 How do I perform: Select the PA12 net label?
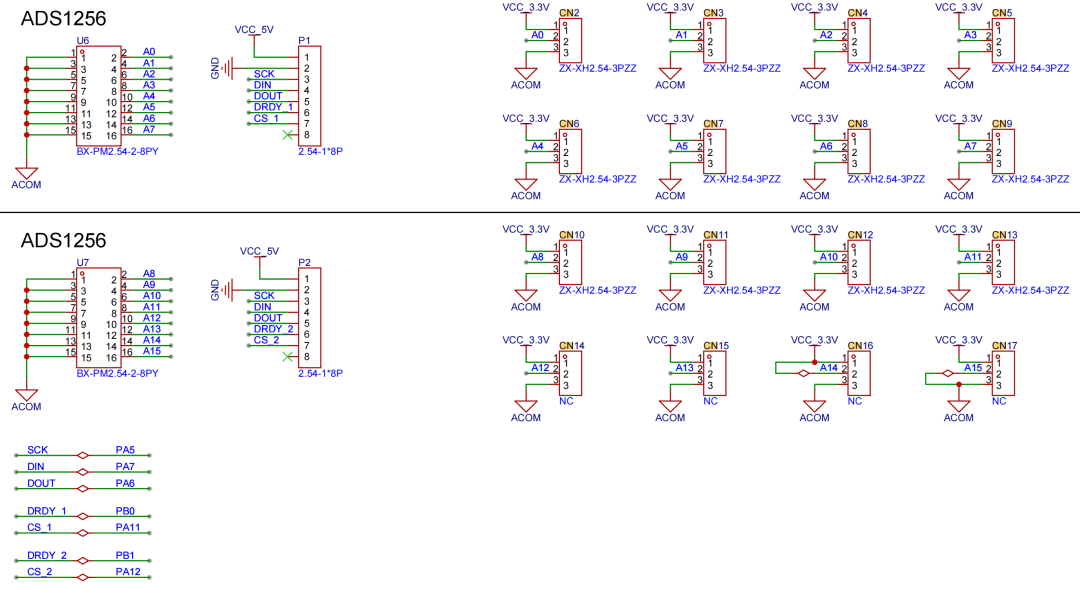127,572
